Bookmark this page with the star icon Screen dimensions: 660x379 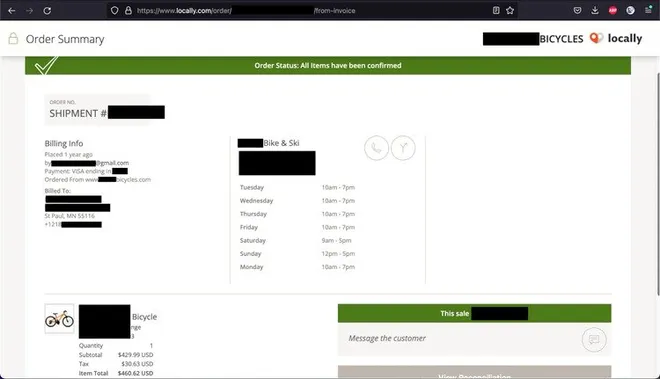tap(510, 11)
